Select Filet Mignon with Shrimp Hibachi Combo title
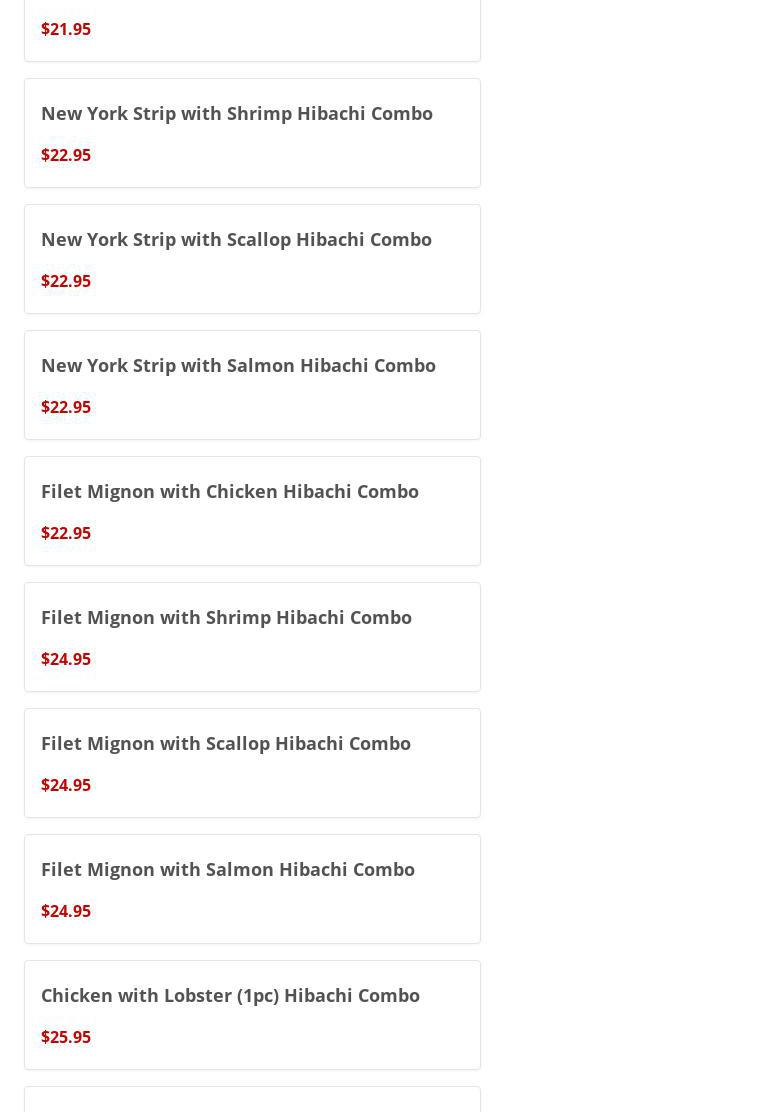The width and height of the screenshot is (770, 1112). [x=226, y=617]
